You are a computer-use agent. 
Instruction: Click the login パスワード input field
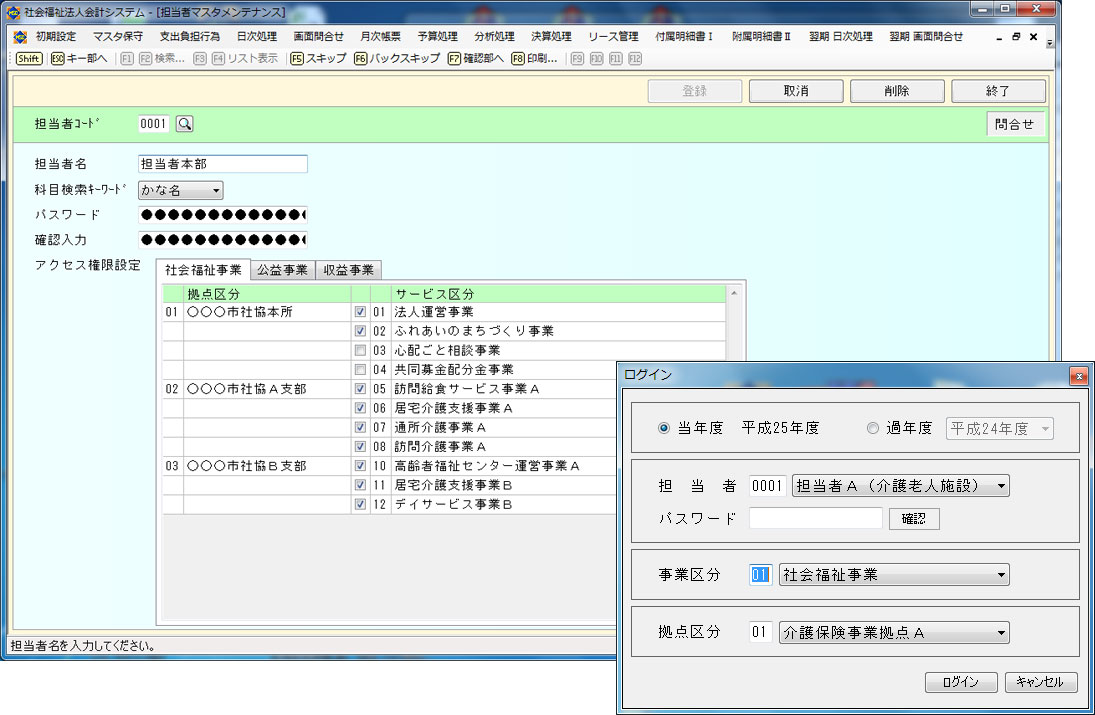[815, 518]
